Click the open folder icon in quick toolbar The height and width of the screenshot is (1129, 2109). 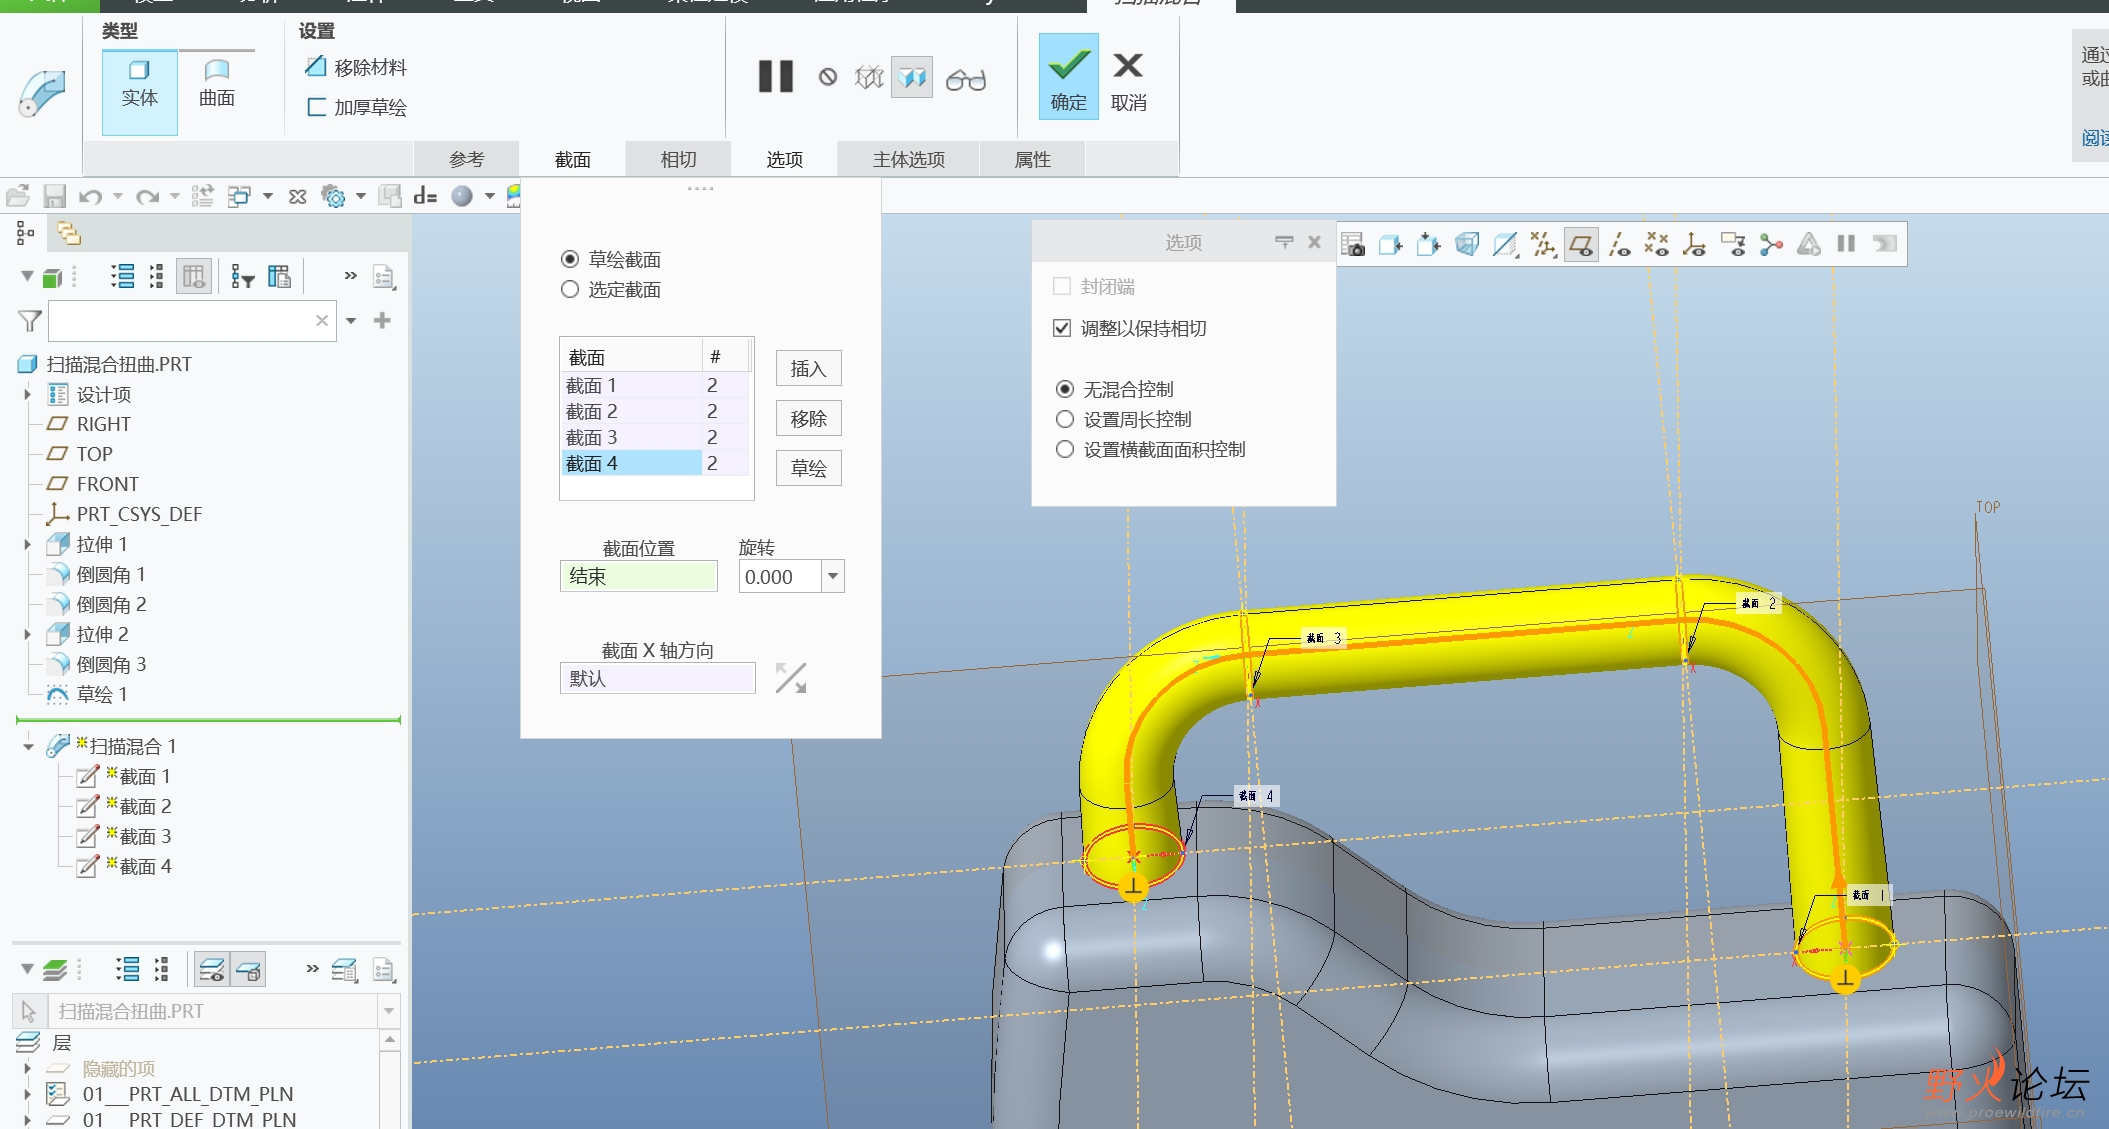pyautogui.click(x=18, y=196)
